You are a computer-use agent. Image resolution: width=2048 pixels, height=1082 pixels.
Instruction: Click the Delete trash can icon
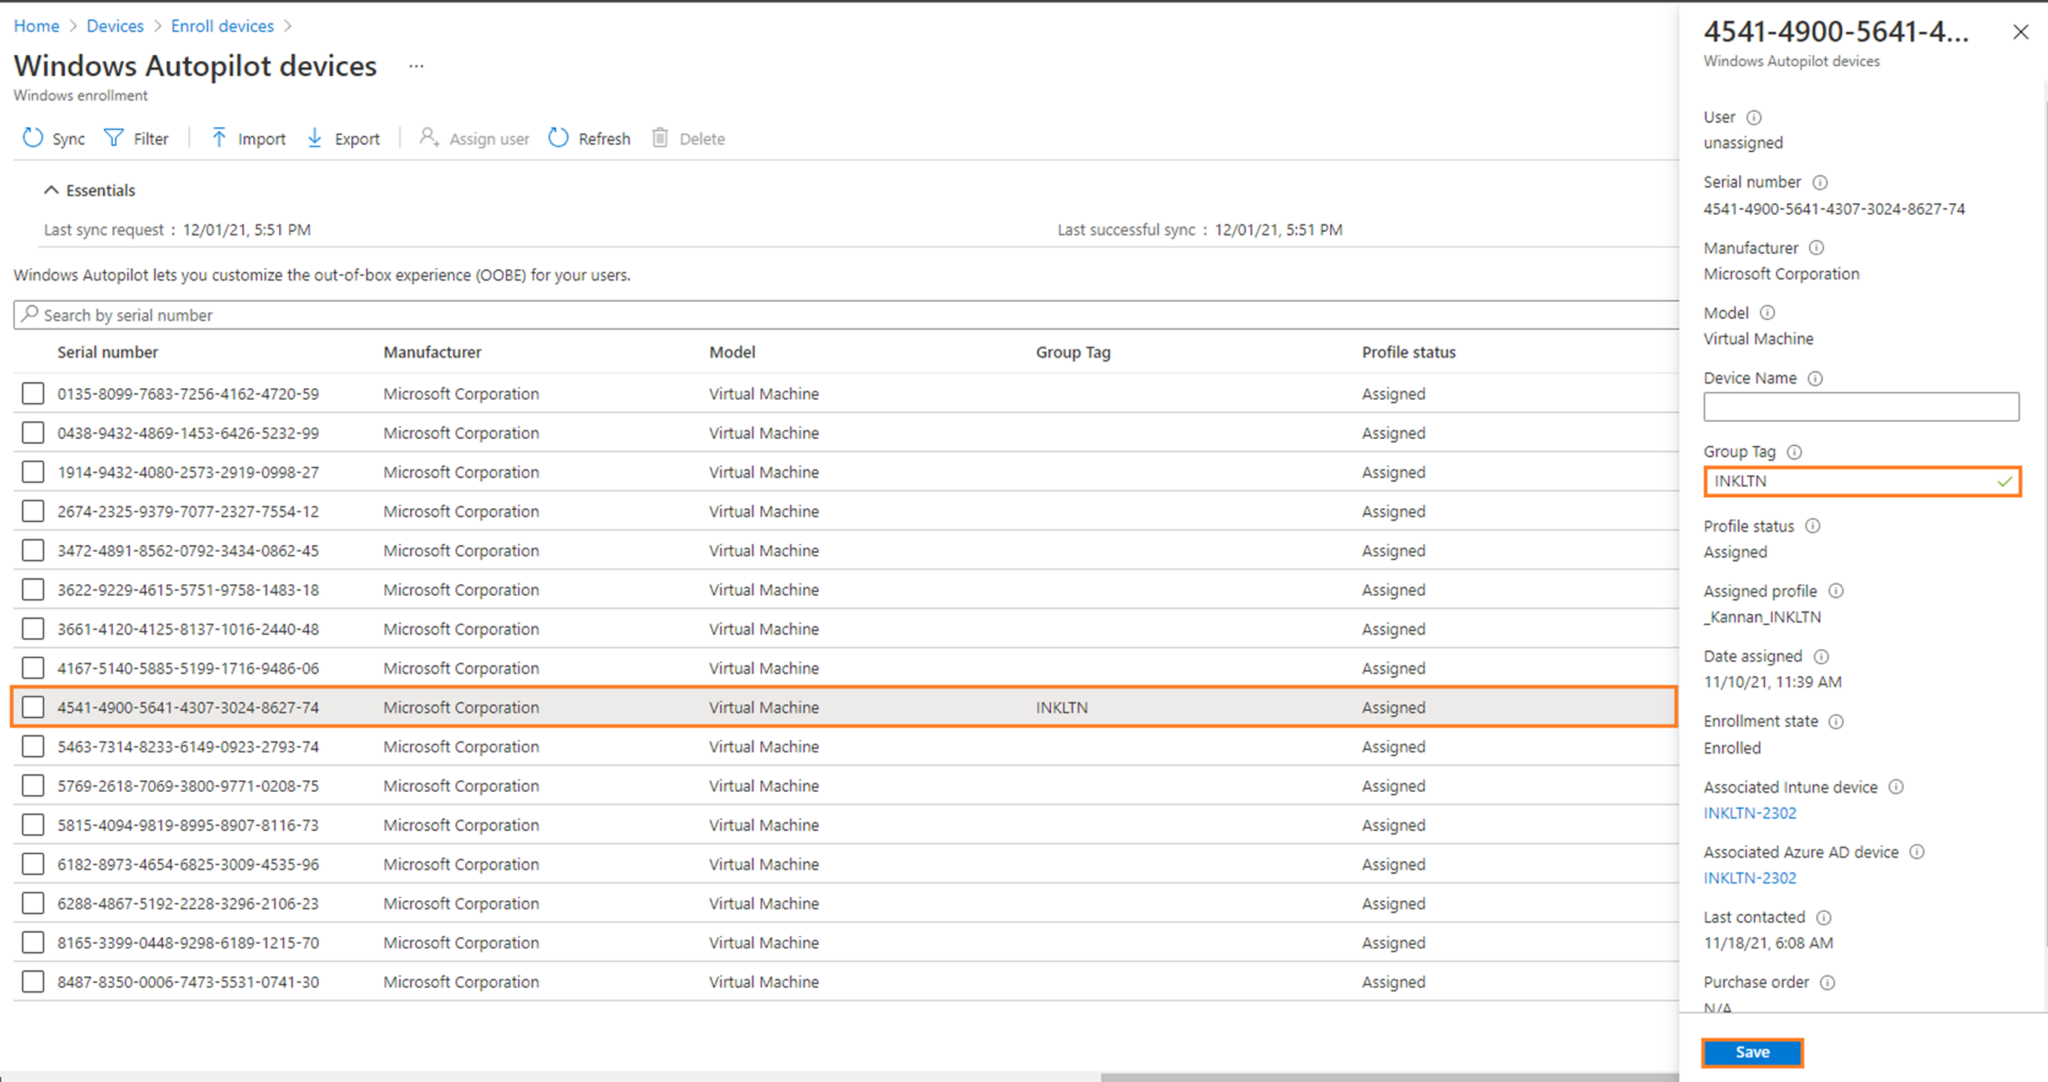[x=660, y=138]
